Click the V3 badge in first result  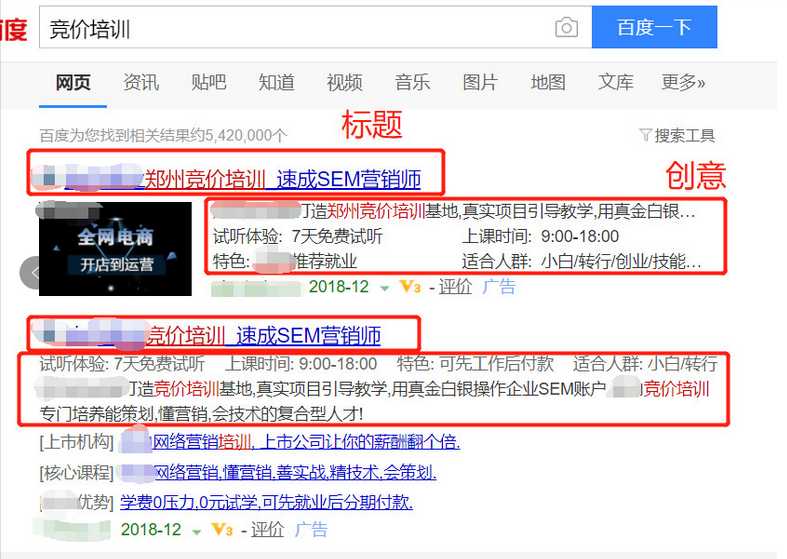(x=410, y=287)
